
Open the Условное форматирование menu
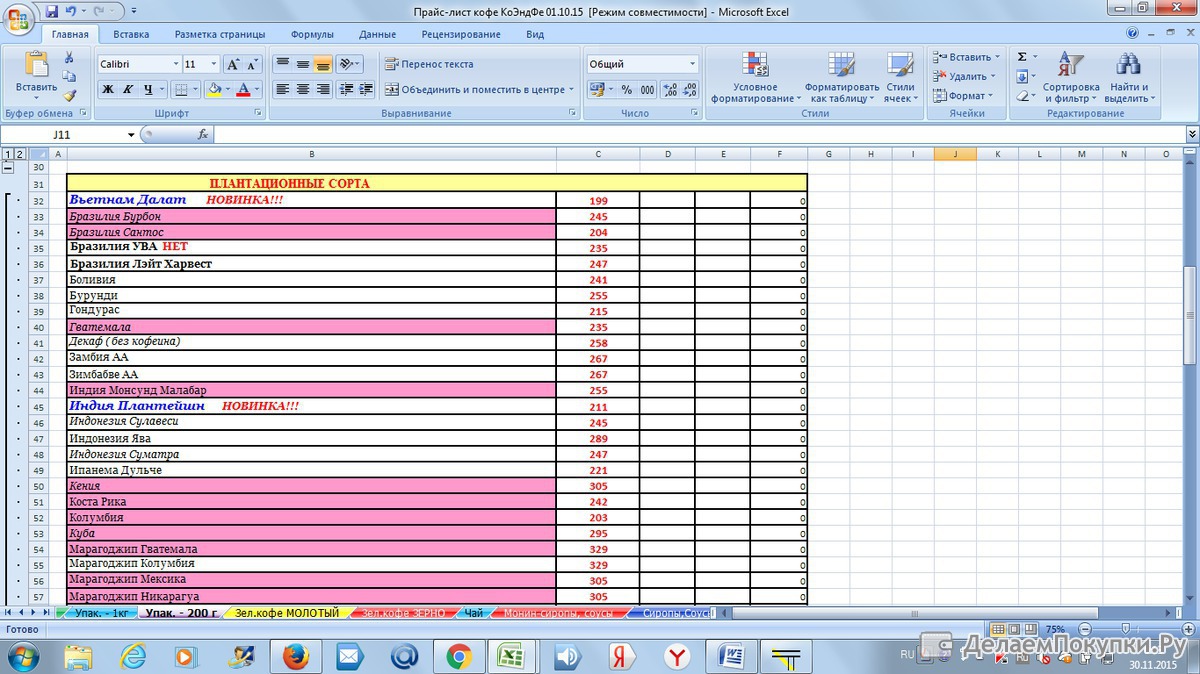point(755,76)
